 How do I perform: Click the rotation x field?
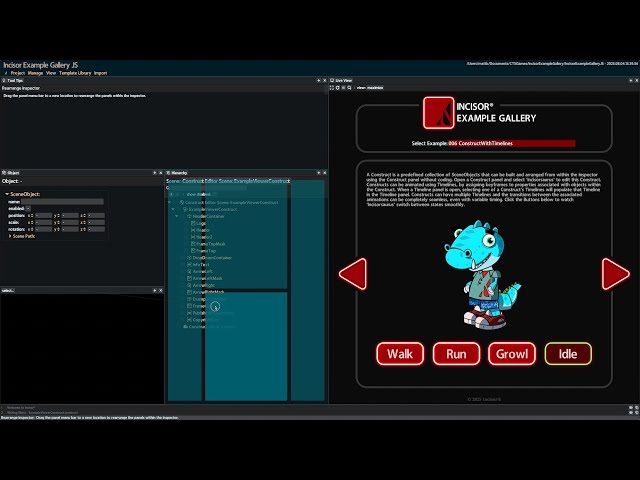coord(43,229)
